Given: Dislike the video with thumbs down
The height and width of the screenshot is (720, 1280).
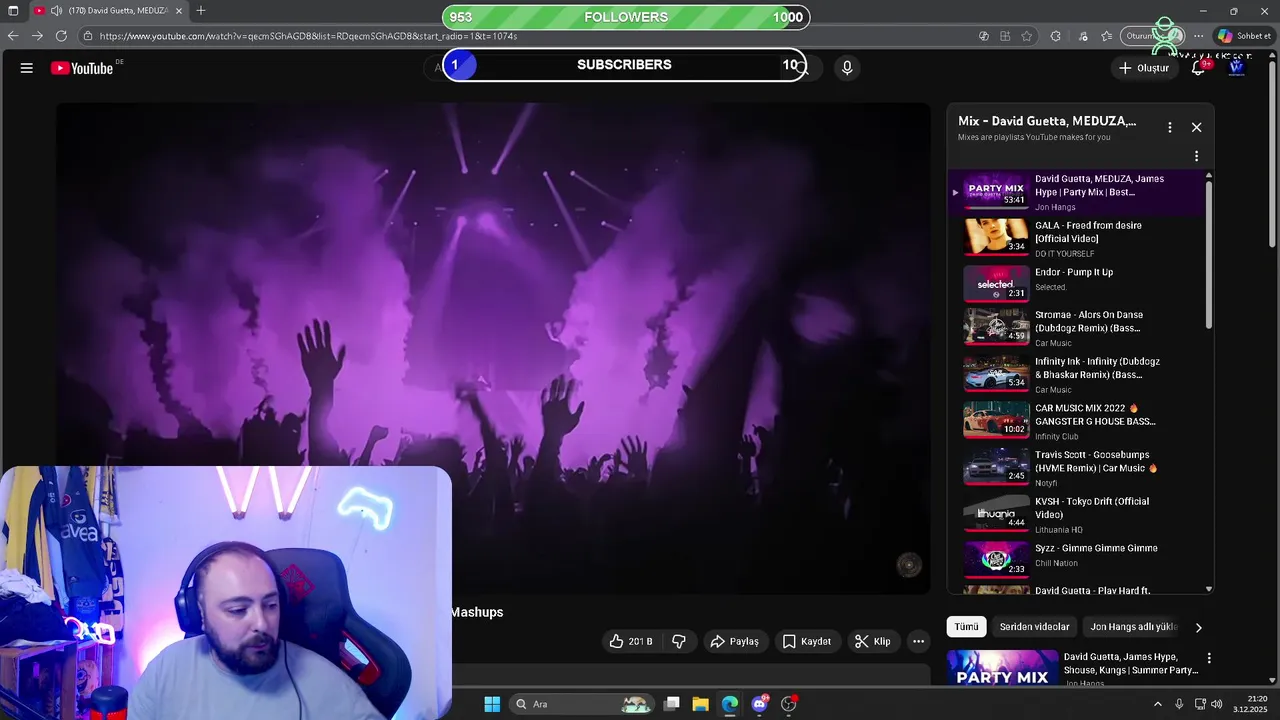Looking at the screenshot, I should click(x=679, y=641).
